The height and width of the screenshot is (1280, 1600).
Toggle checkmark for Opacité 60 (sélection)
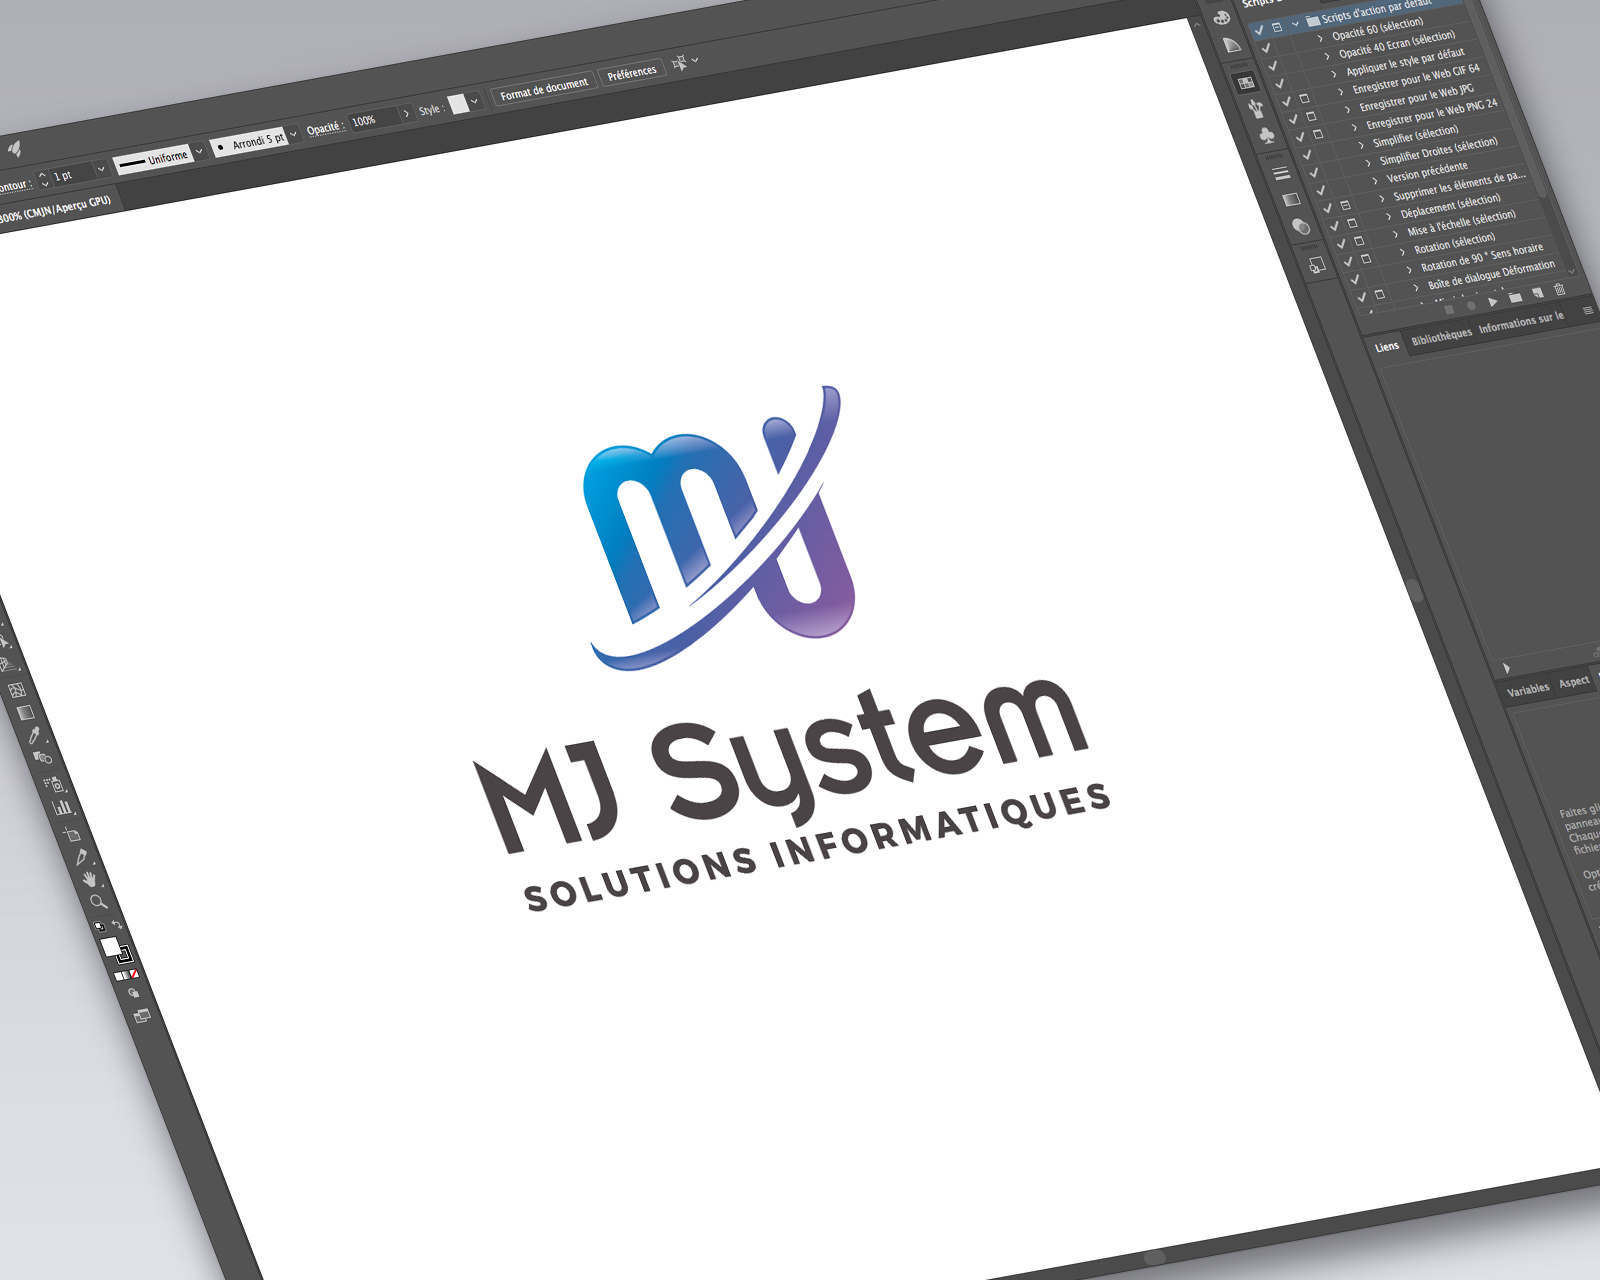tap(1266, 48)
